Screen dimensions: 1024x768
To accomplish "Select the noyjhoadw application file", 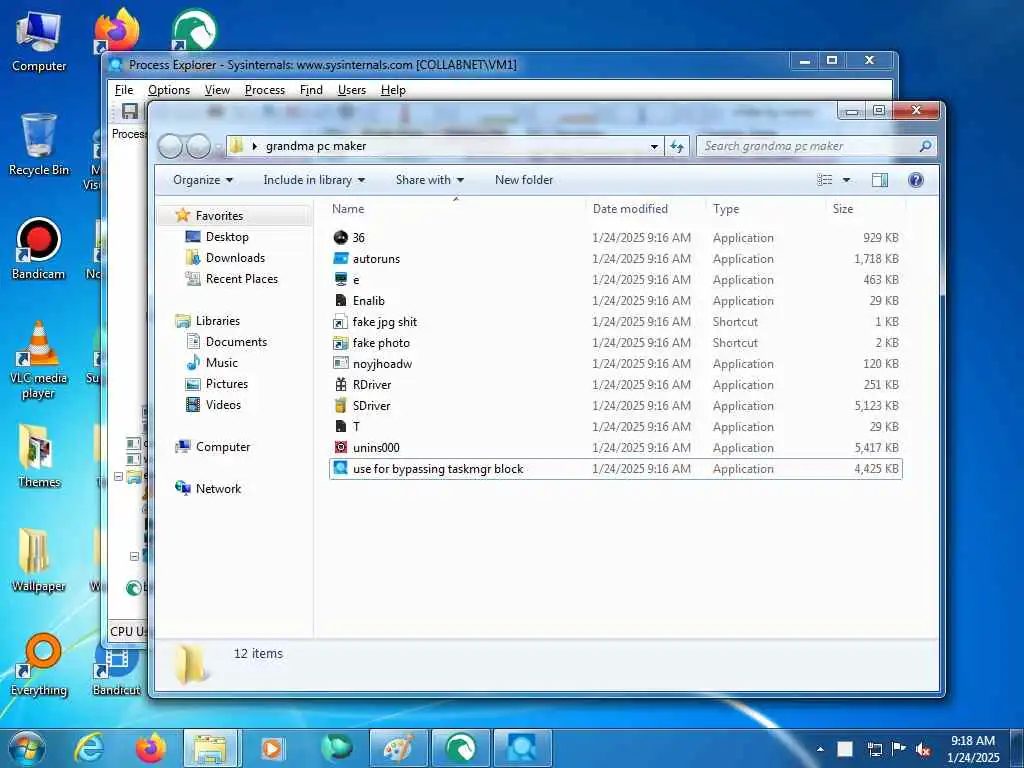I will click(615, 364).
